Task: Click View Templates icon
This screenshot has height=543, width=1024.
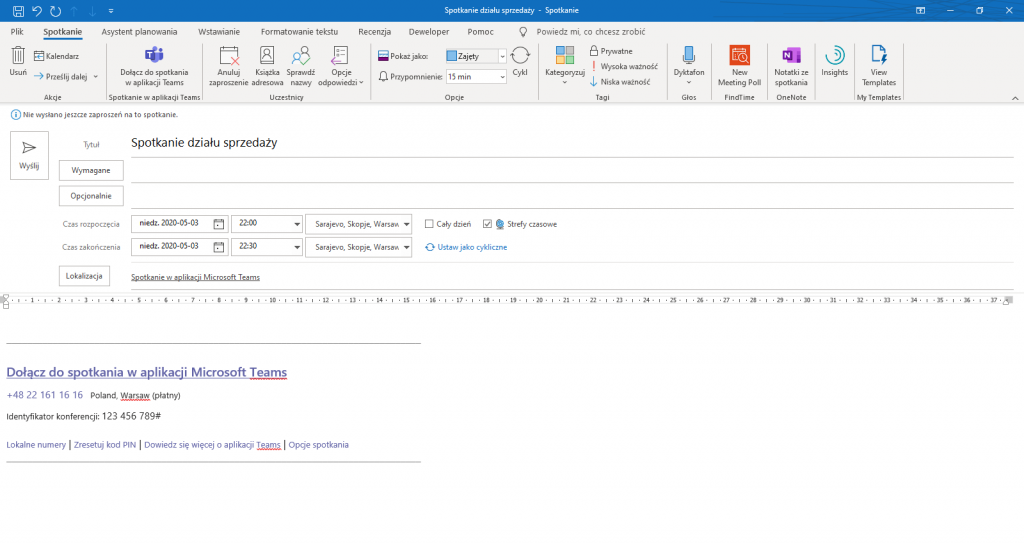Action: click(879, 56)
